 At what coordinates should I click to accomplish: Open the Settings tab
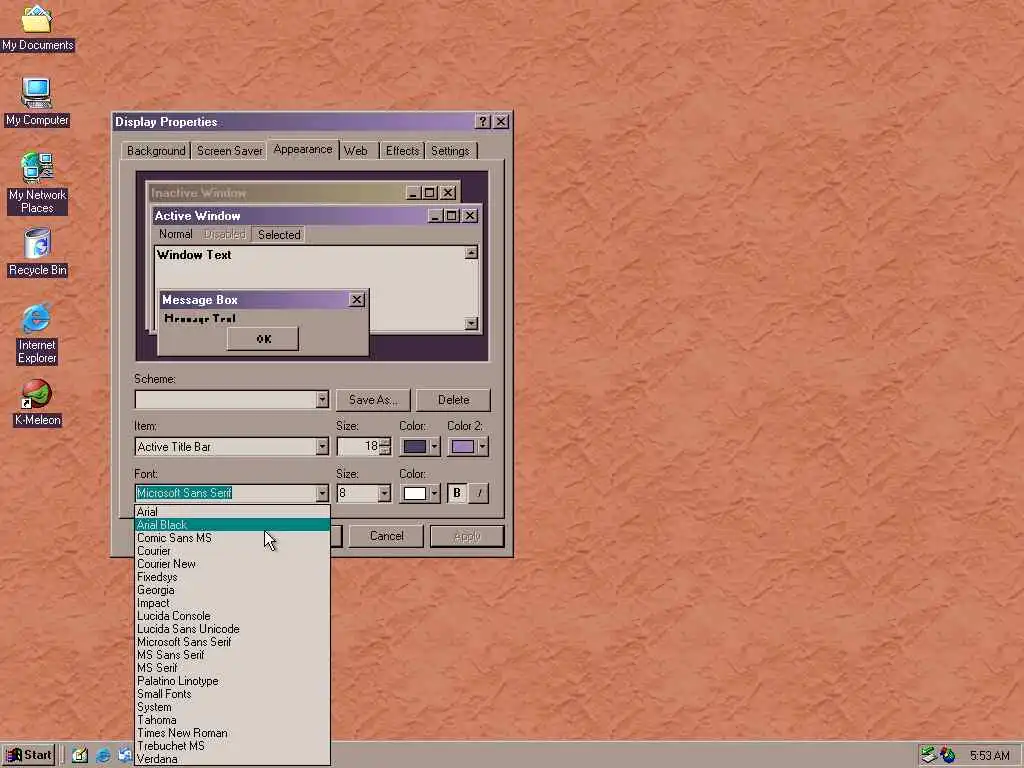[x=450, y=151]
